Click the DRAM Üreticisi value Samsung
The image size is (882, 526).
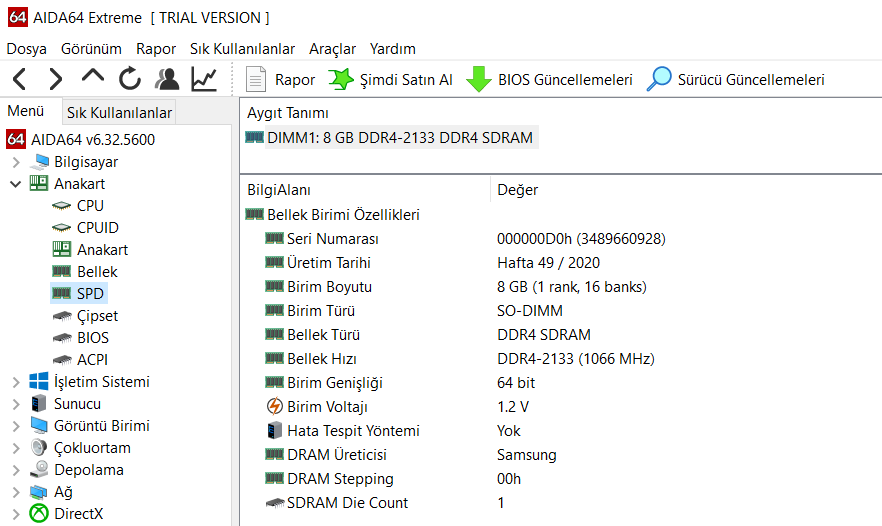(526, 455)
